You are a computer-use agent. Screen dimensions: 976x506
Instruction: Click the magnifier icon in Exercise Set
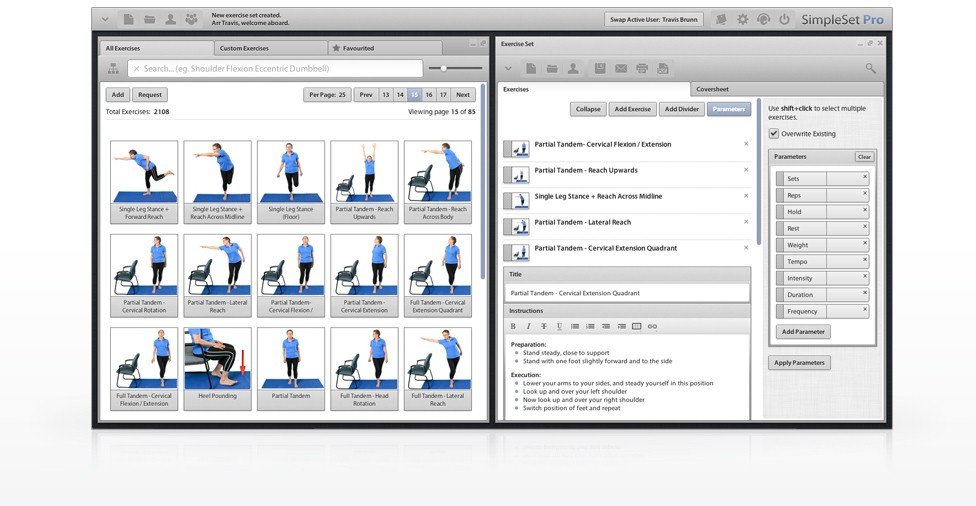point(870,68)
